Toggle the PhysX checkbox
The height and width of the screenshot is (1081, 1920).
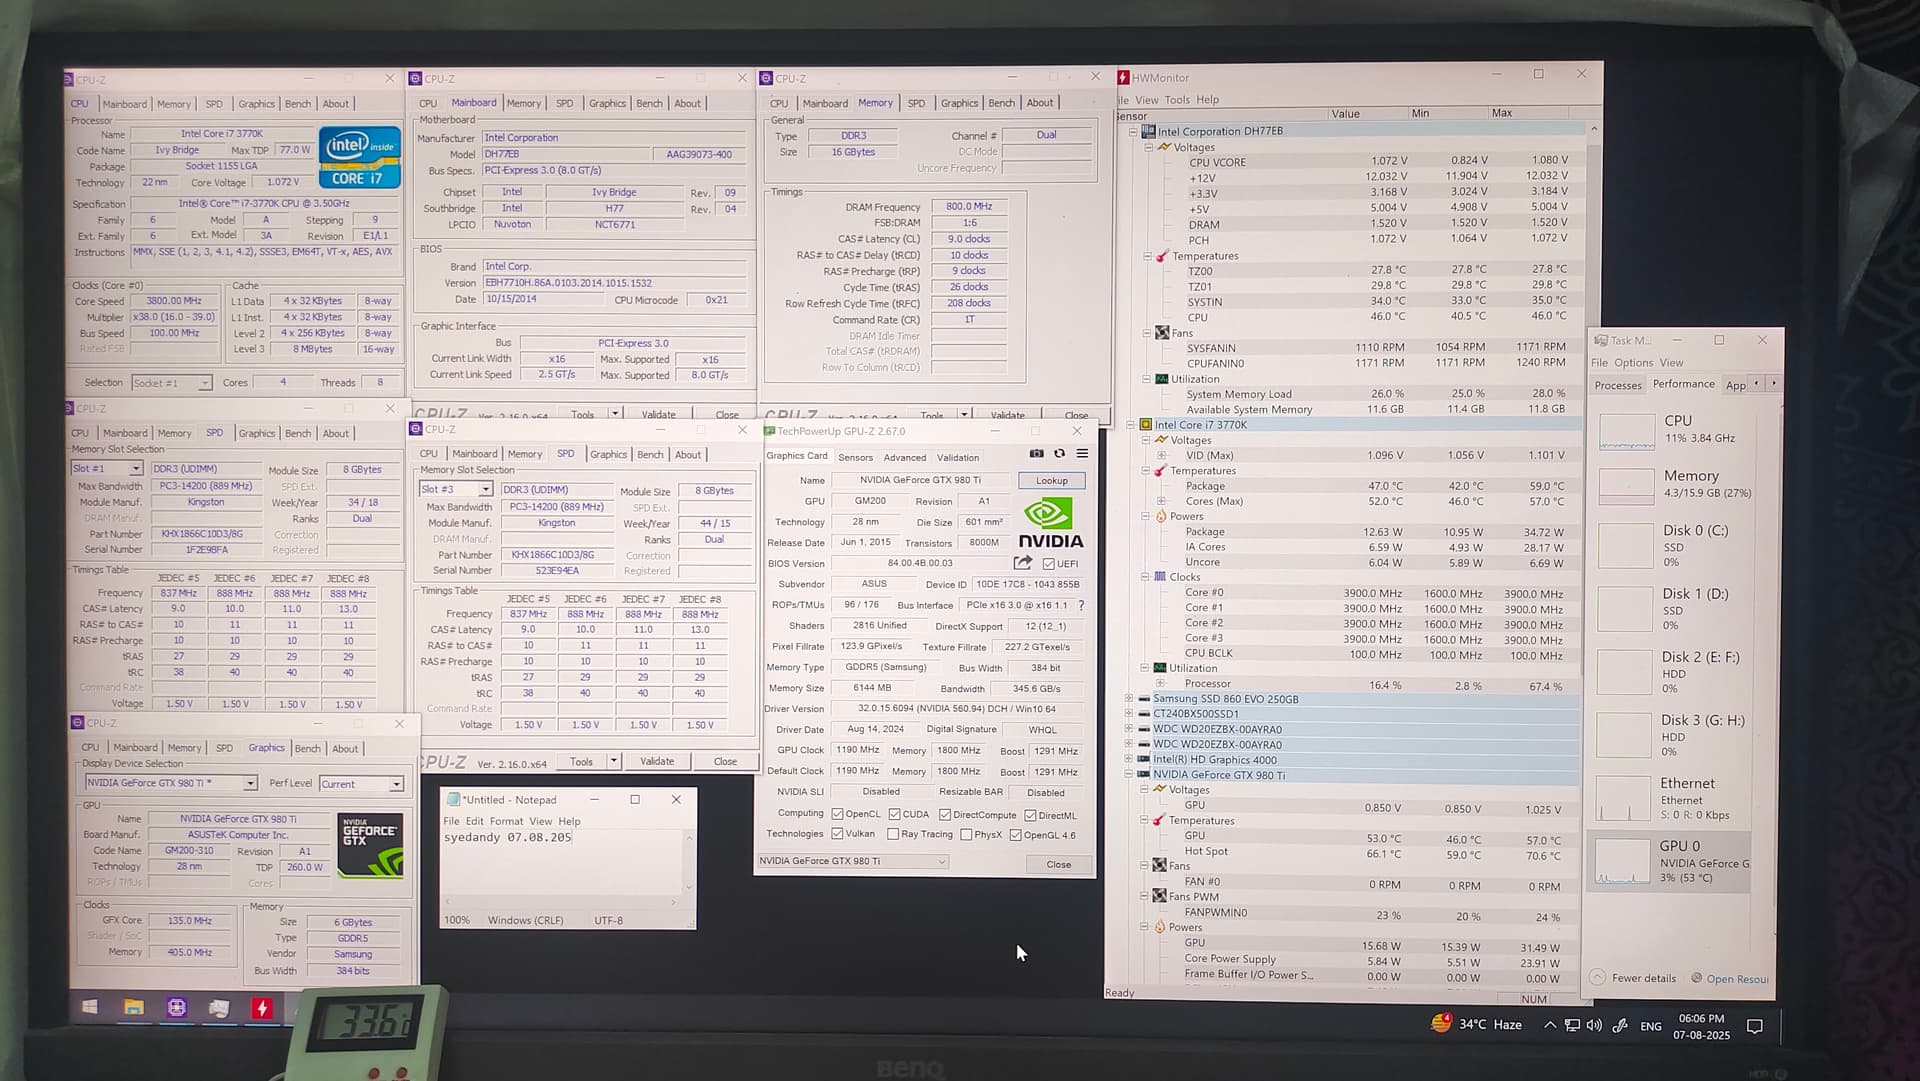coord(966,834)
